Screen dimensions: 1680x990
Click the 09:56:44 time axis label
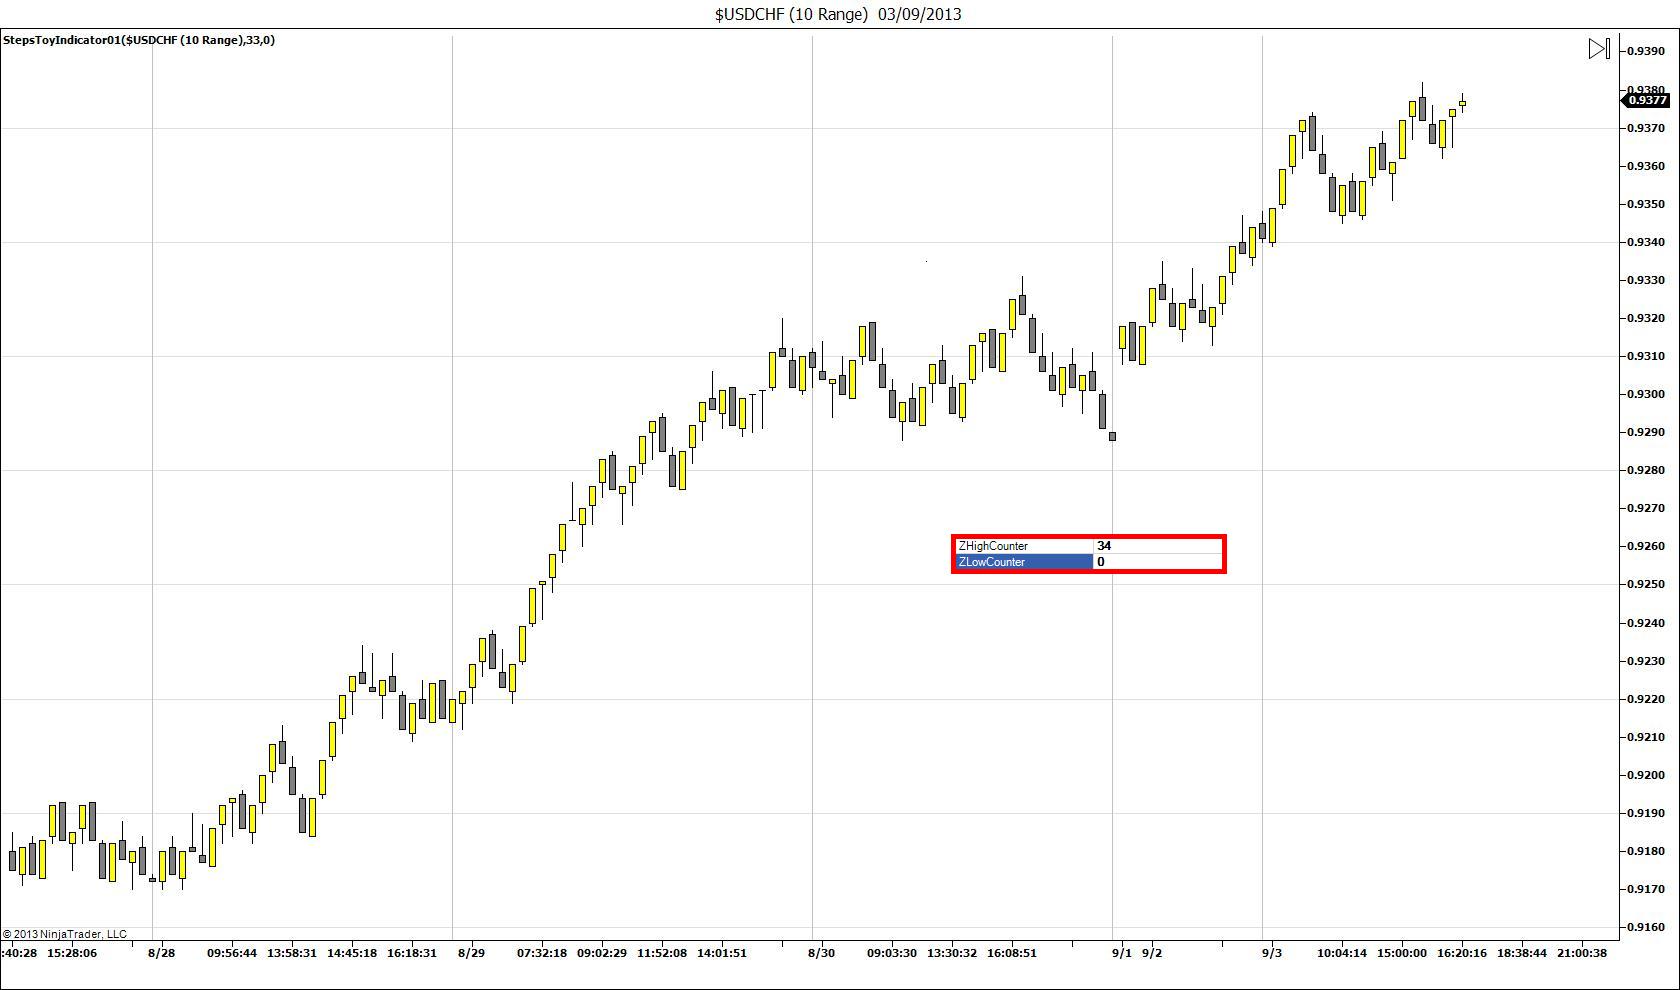(232, 953)
